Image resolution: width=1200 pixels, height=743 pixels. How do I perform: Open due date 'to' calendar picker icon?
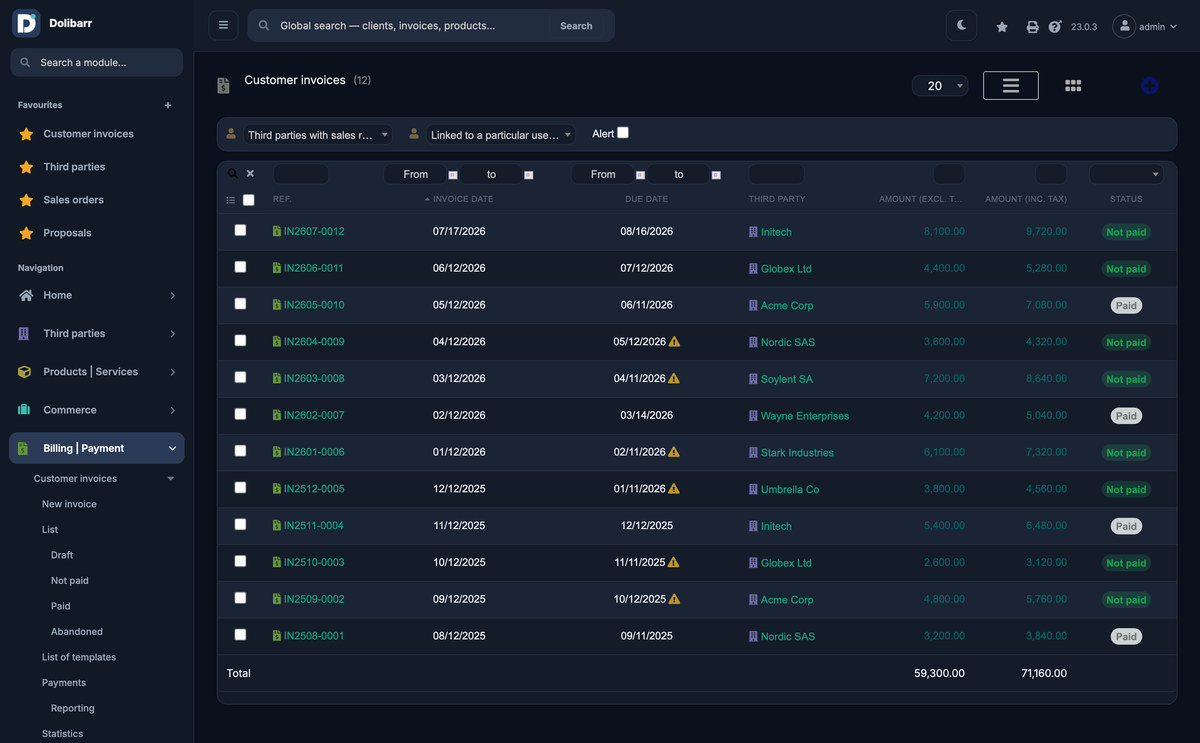tap(716, 175)
